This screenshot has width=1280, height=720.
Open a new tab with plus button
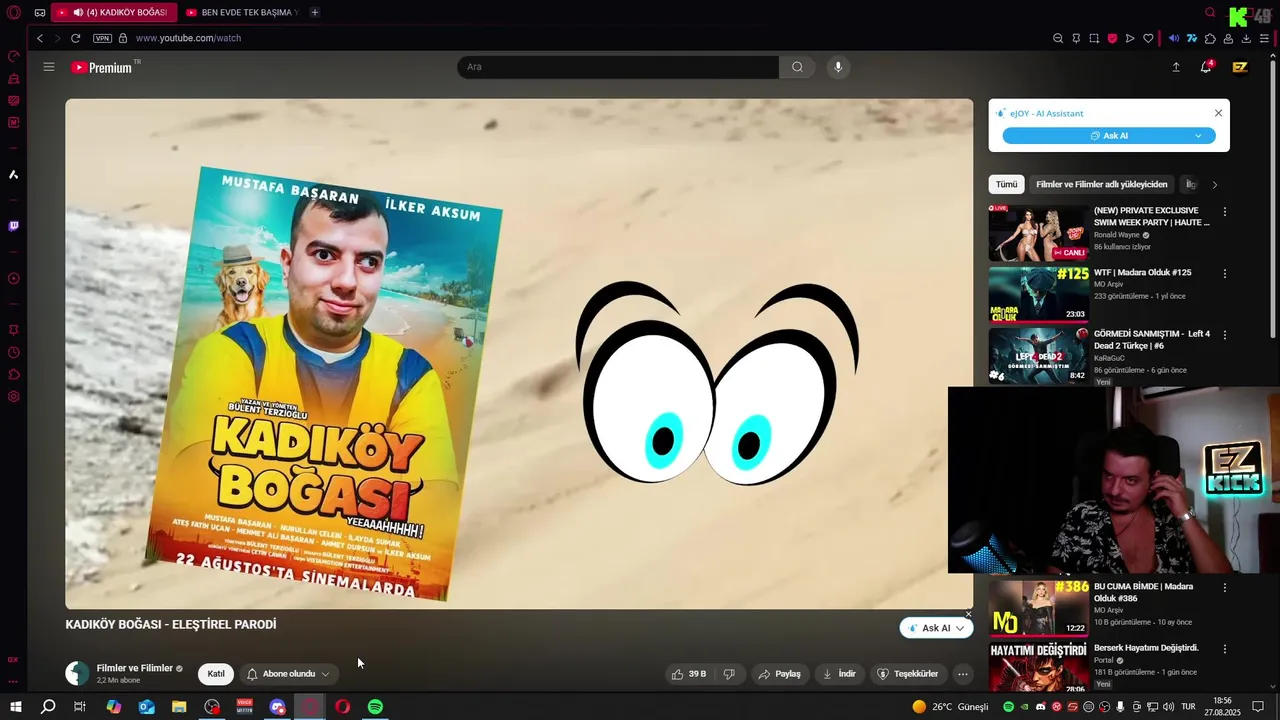(x=314, y=12)
